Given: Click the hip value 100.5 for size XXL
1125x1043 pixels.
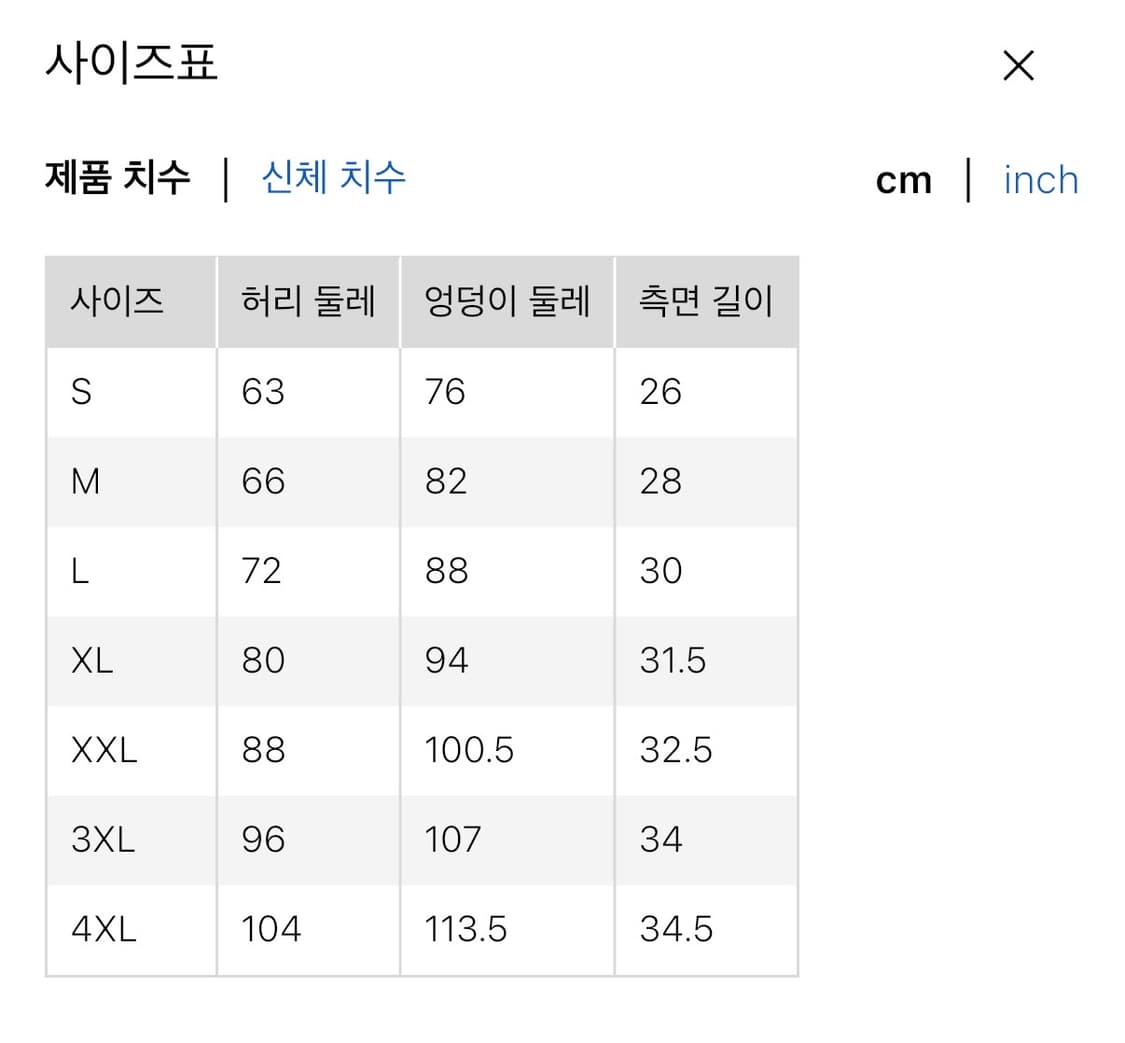Looking at the screenshot, I should click(469, 750).
